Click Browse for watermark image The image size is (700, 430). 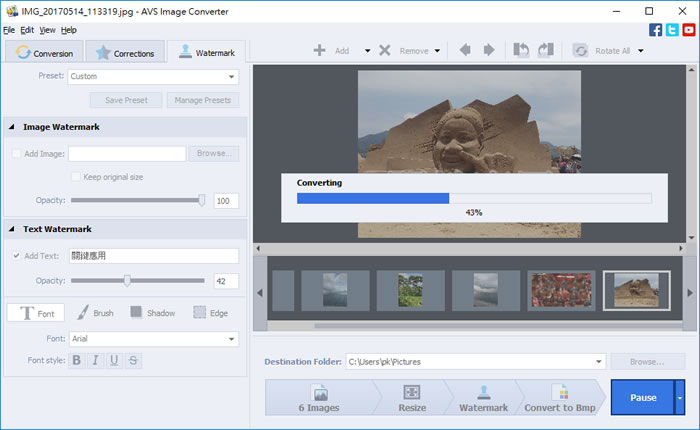tap(214, 153)
